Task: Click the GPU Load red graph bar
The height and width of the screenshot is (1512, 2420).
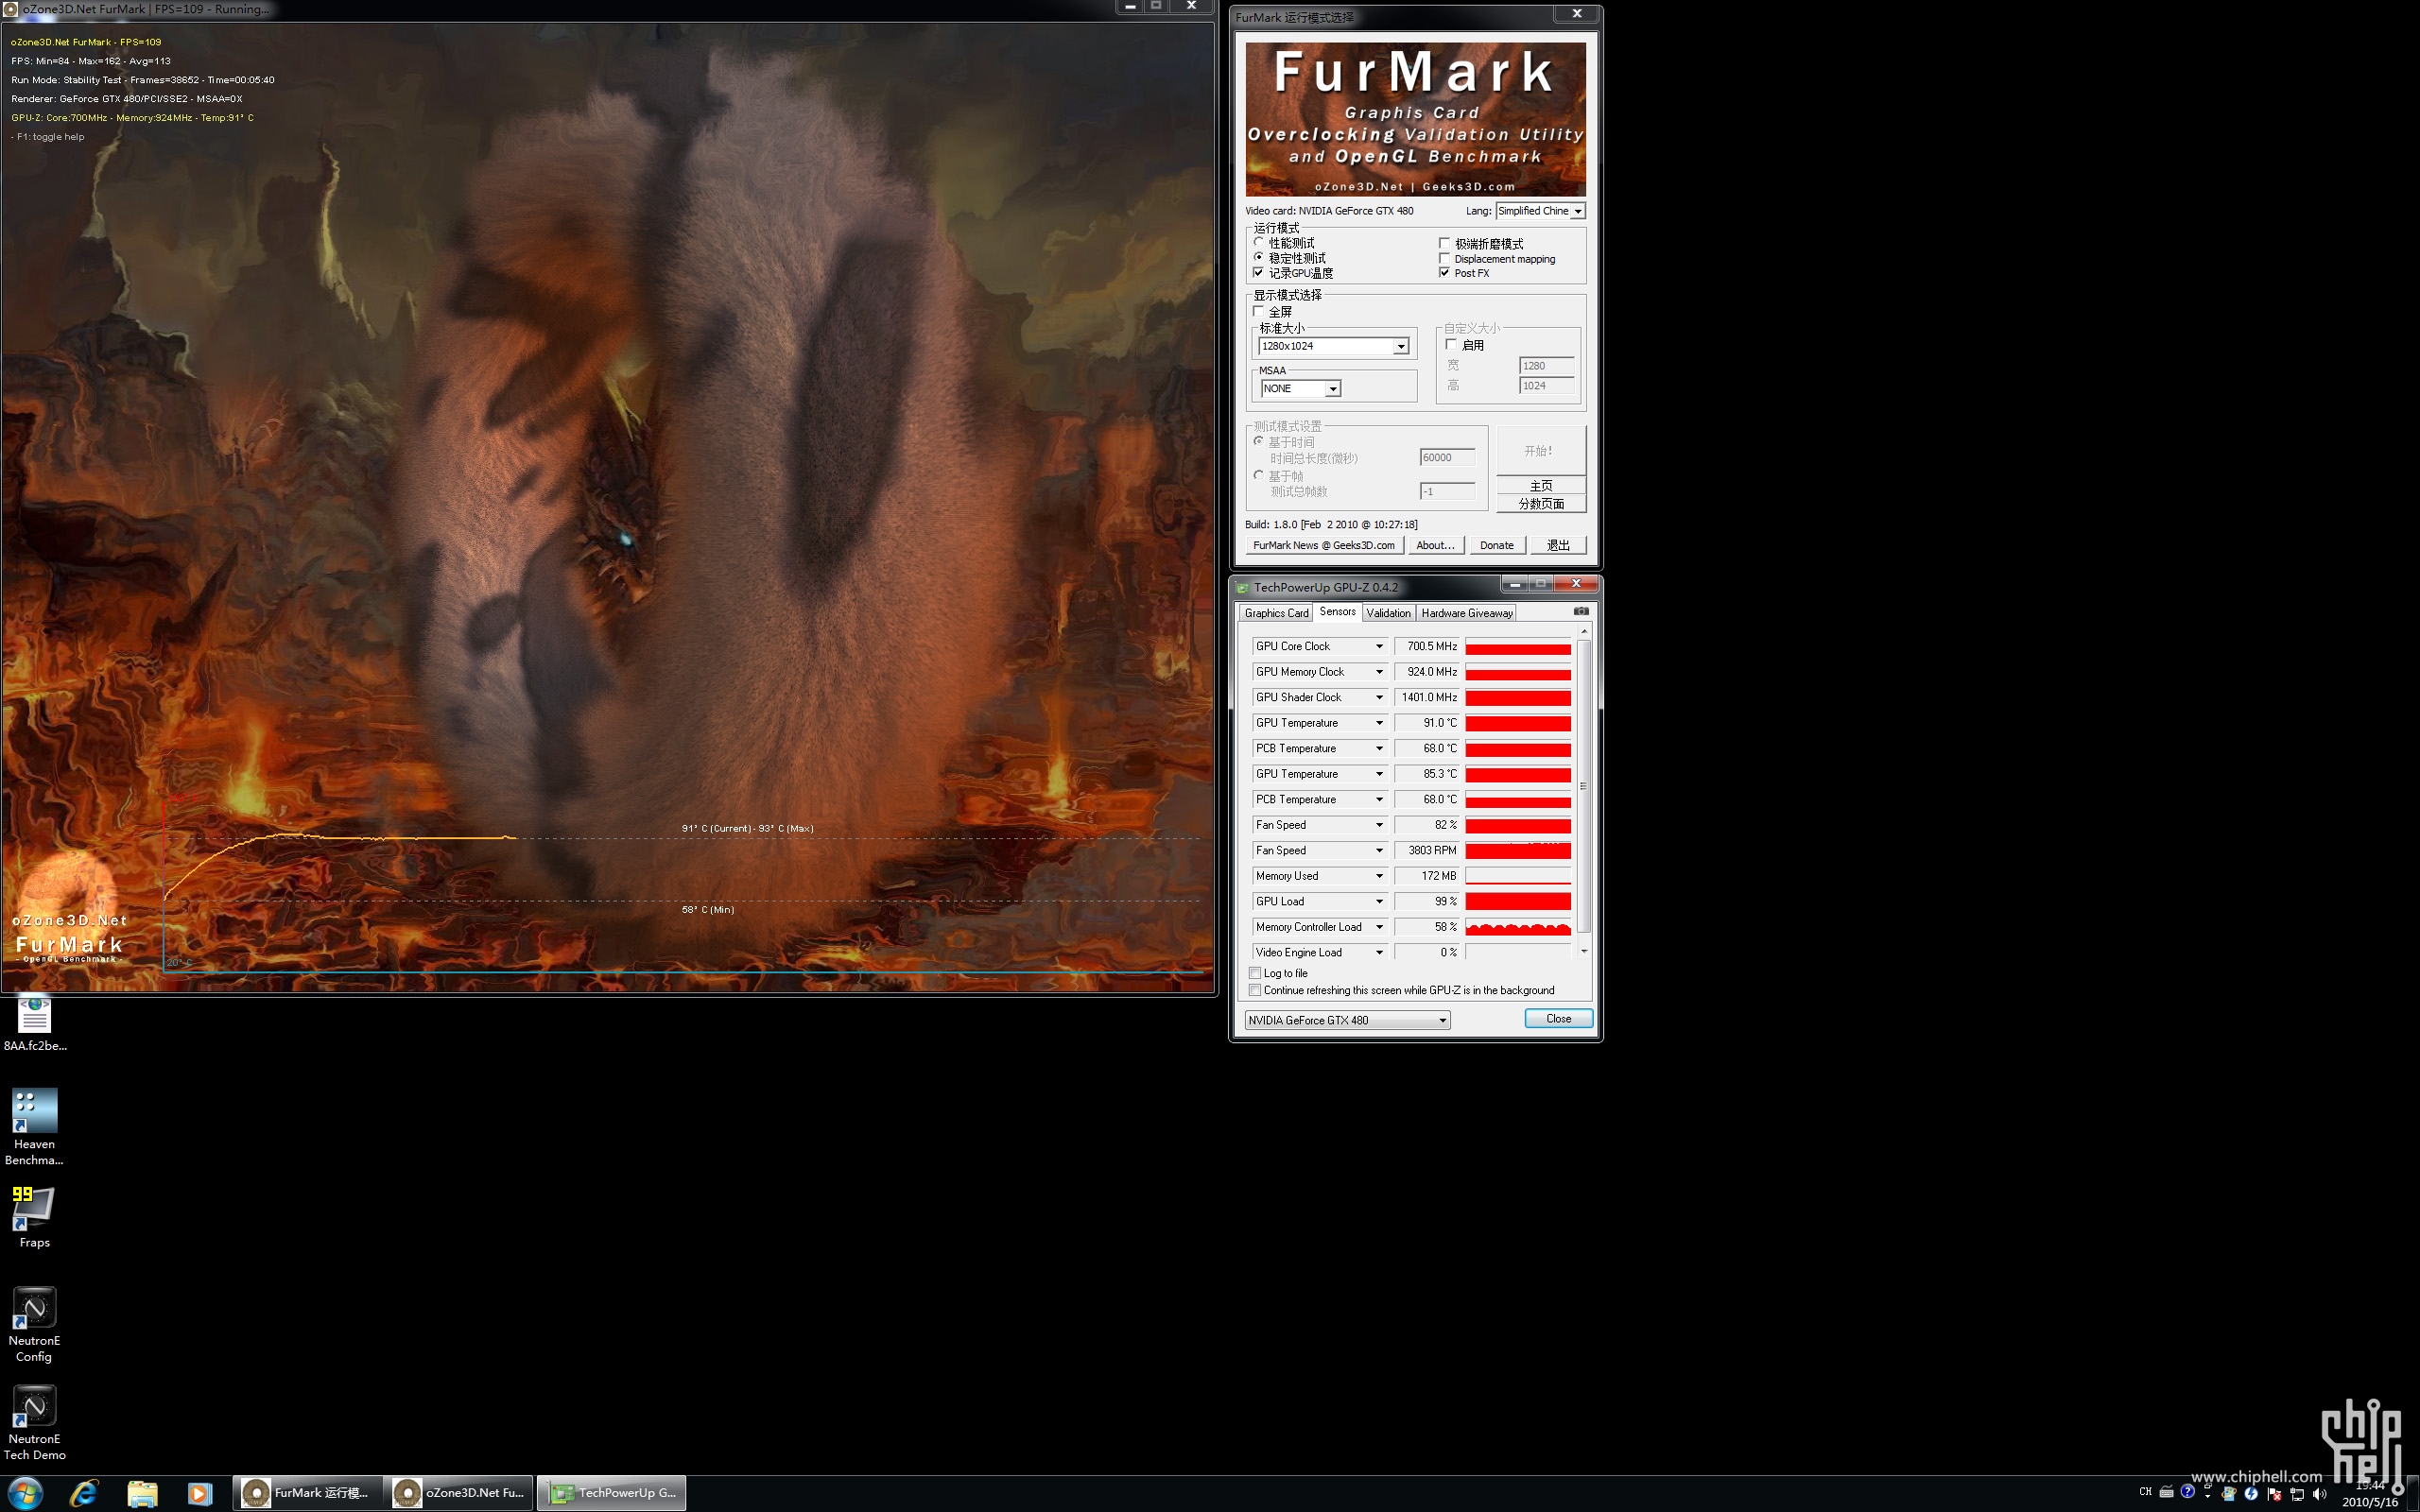Action: coord(1518,901)
